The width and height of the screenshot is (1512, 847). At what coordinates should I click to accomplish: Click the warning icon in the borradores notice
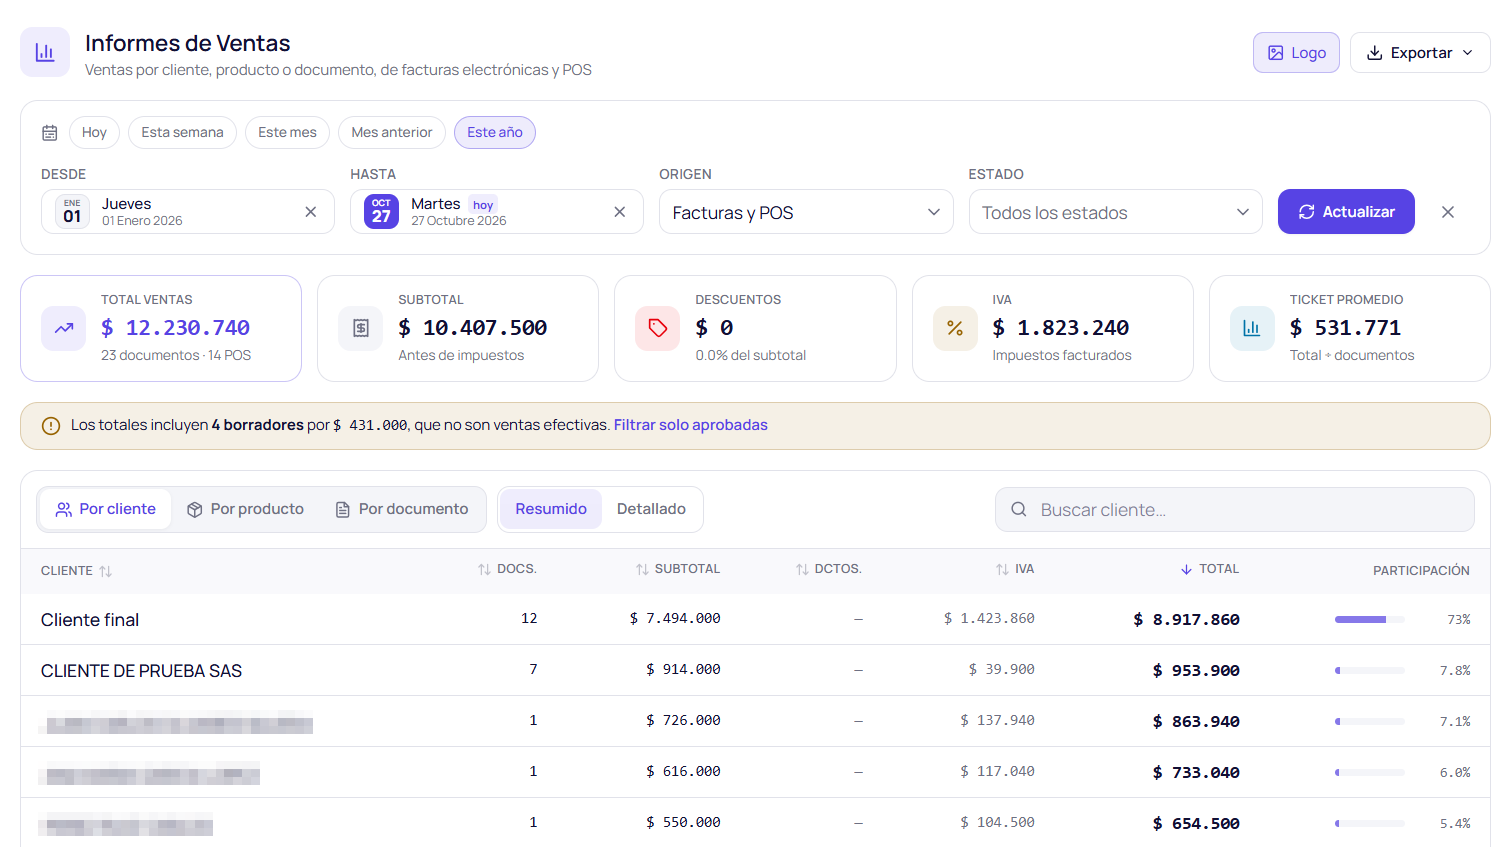coord(51,426)
